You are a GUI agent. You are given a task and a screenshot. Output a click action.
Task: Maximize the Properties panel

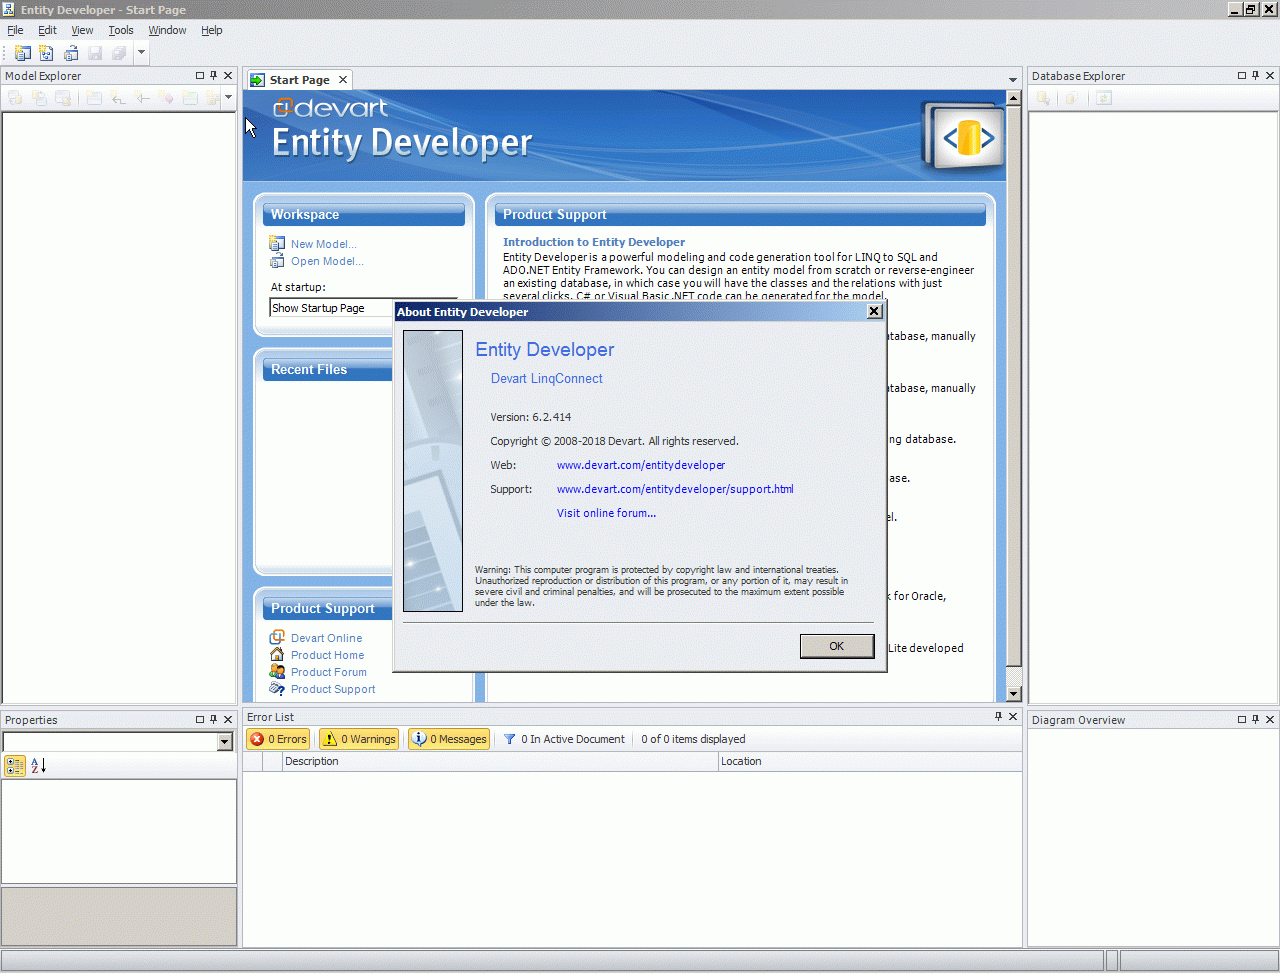200,720
